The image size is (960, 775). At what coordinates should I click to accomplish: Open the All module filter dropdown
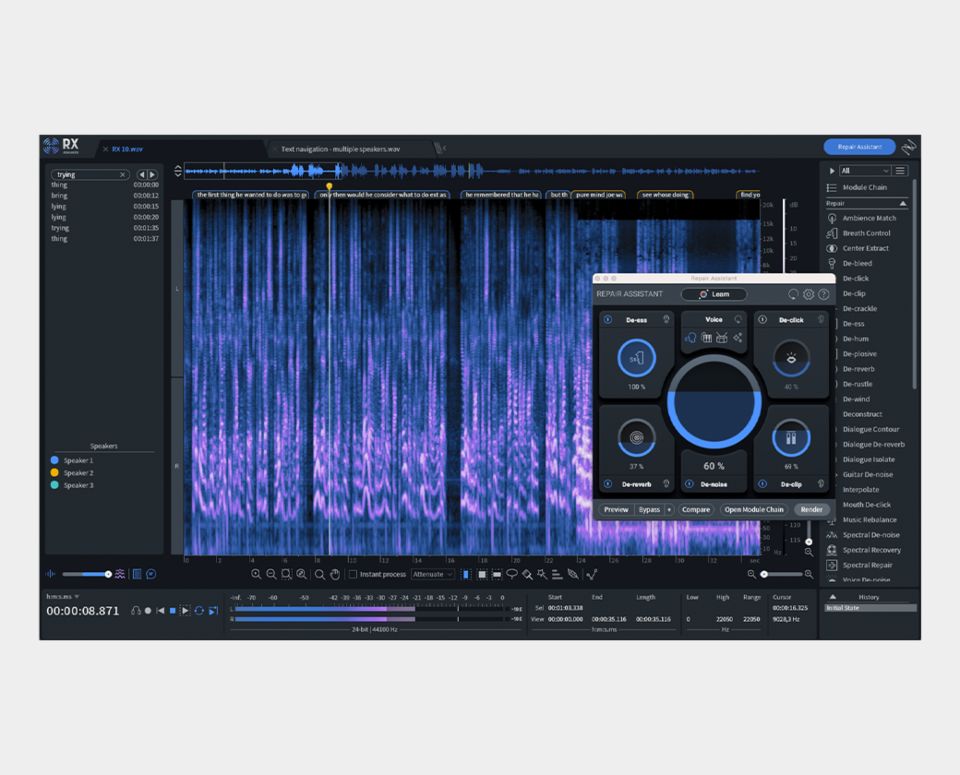click(x=864, y=171)
